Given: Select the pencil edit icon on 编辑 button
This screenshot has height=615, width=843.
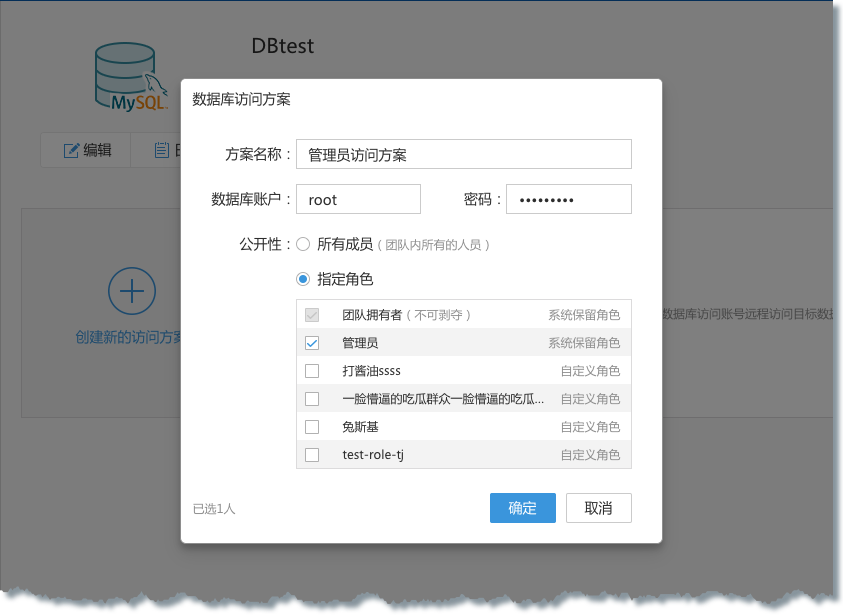Looking at the screenshot, I should [68, 150].
